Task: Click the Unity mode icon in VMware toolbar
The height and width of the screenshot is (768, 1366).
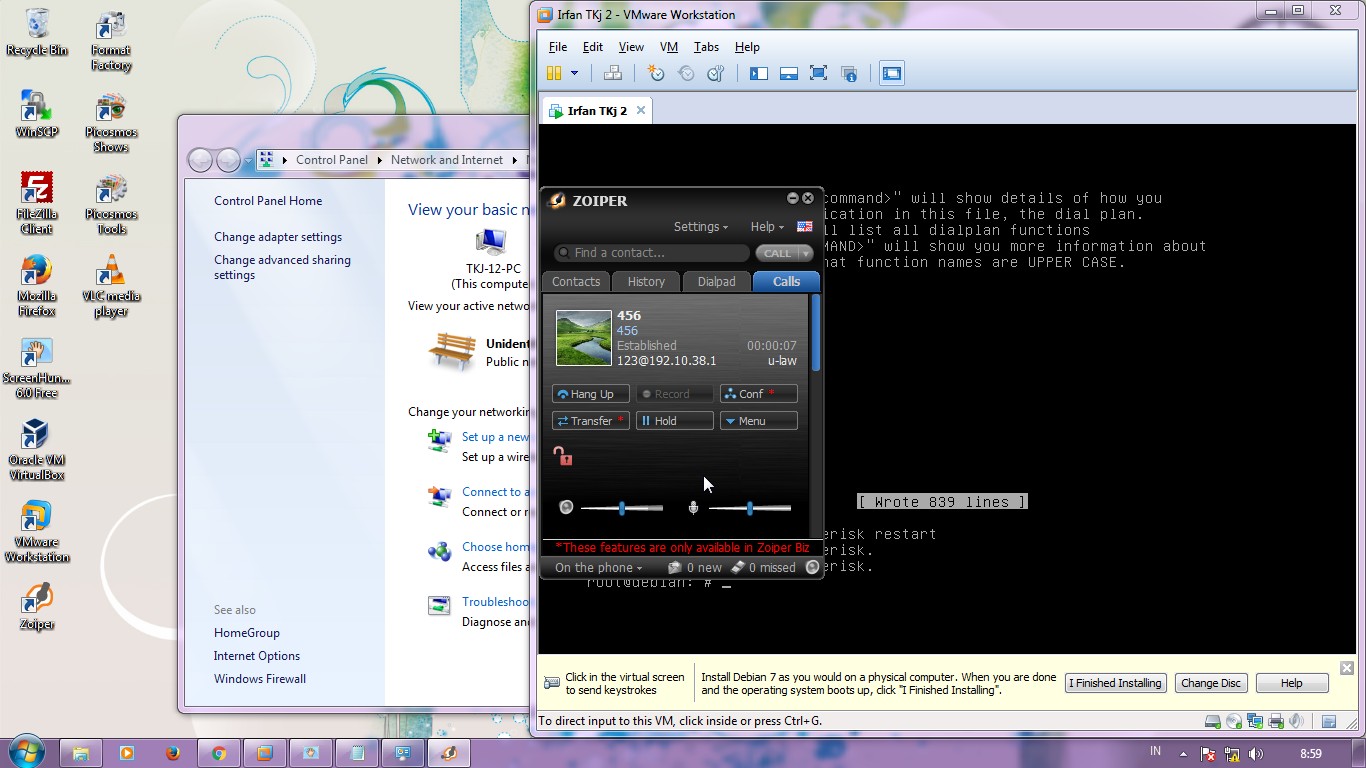Action: [x=849, y=73]
